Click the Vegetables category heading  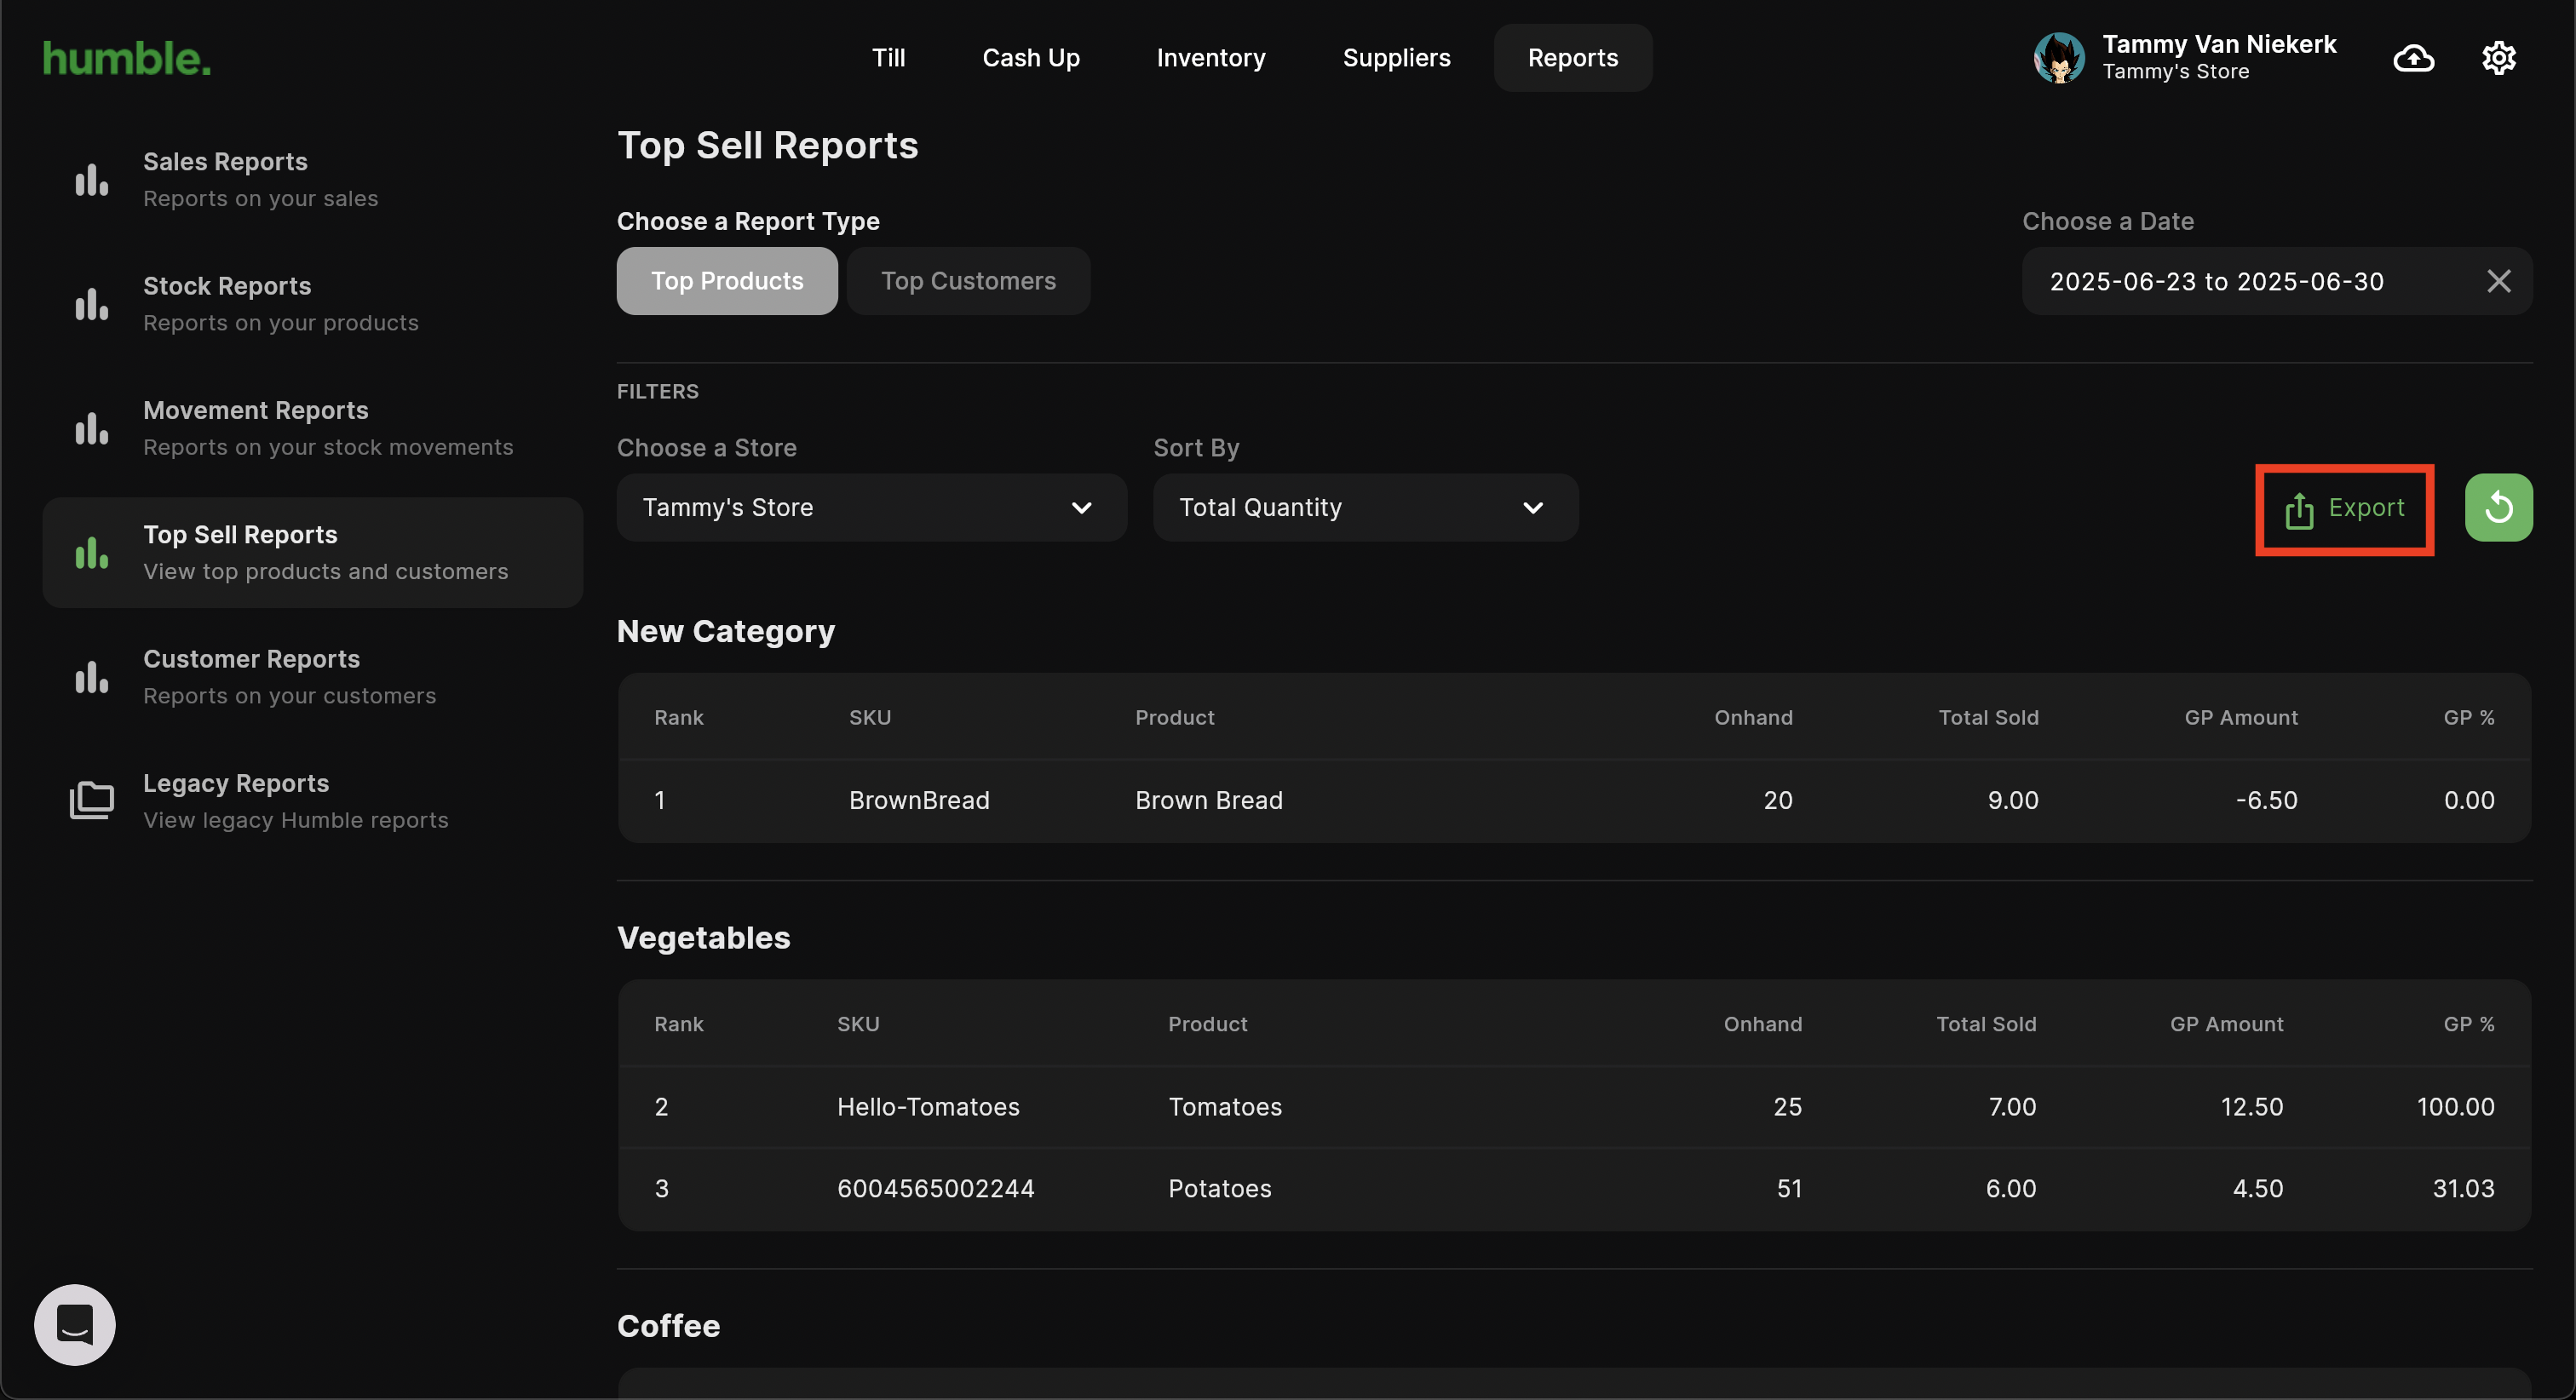tap(703, 937)
